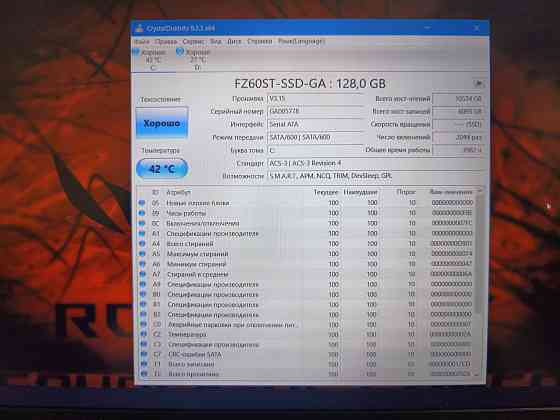Click the Число включений value field
The image size is (560, 420).
click(458, 138)
